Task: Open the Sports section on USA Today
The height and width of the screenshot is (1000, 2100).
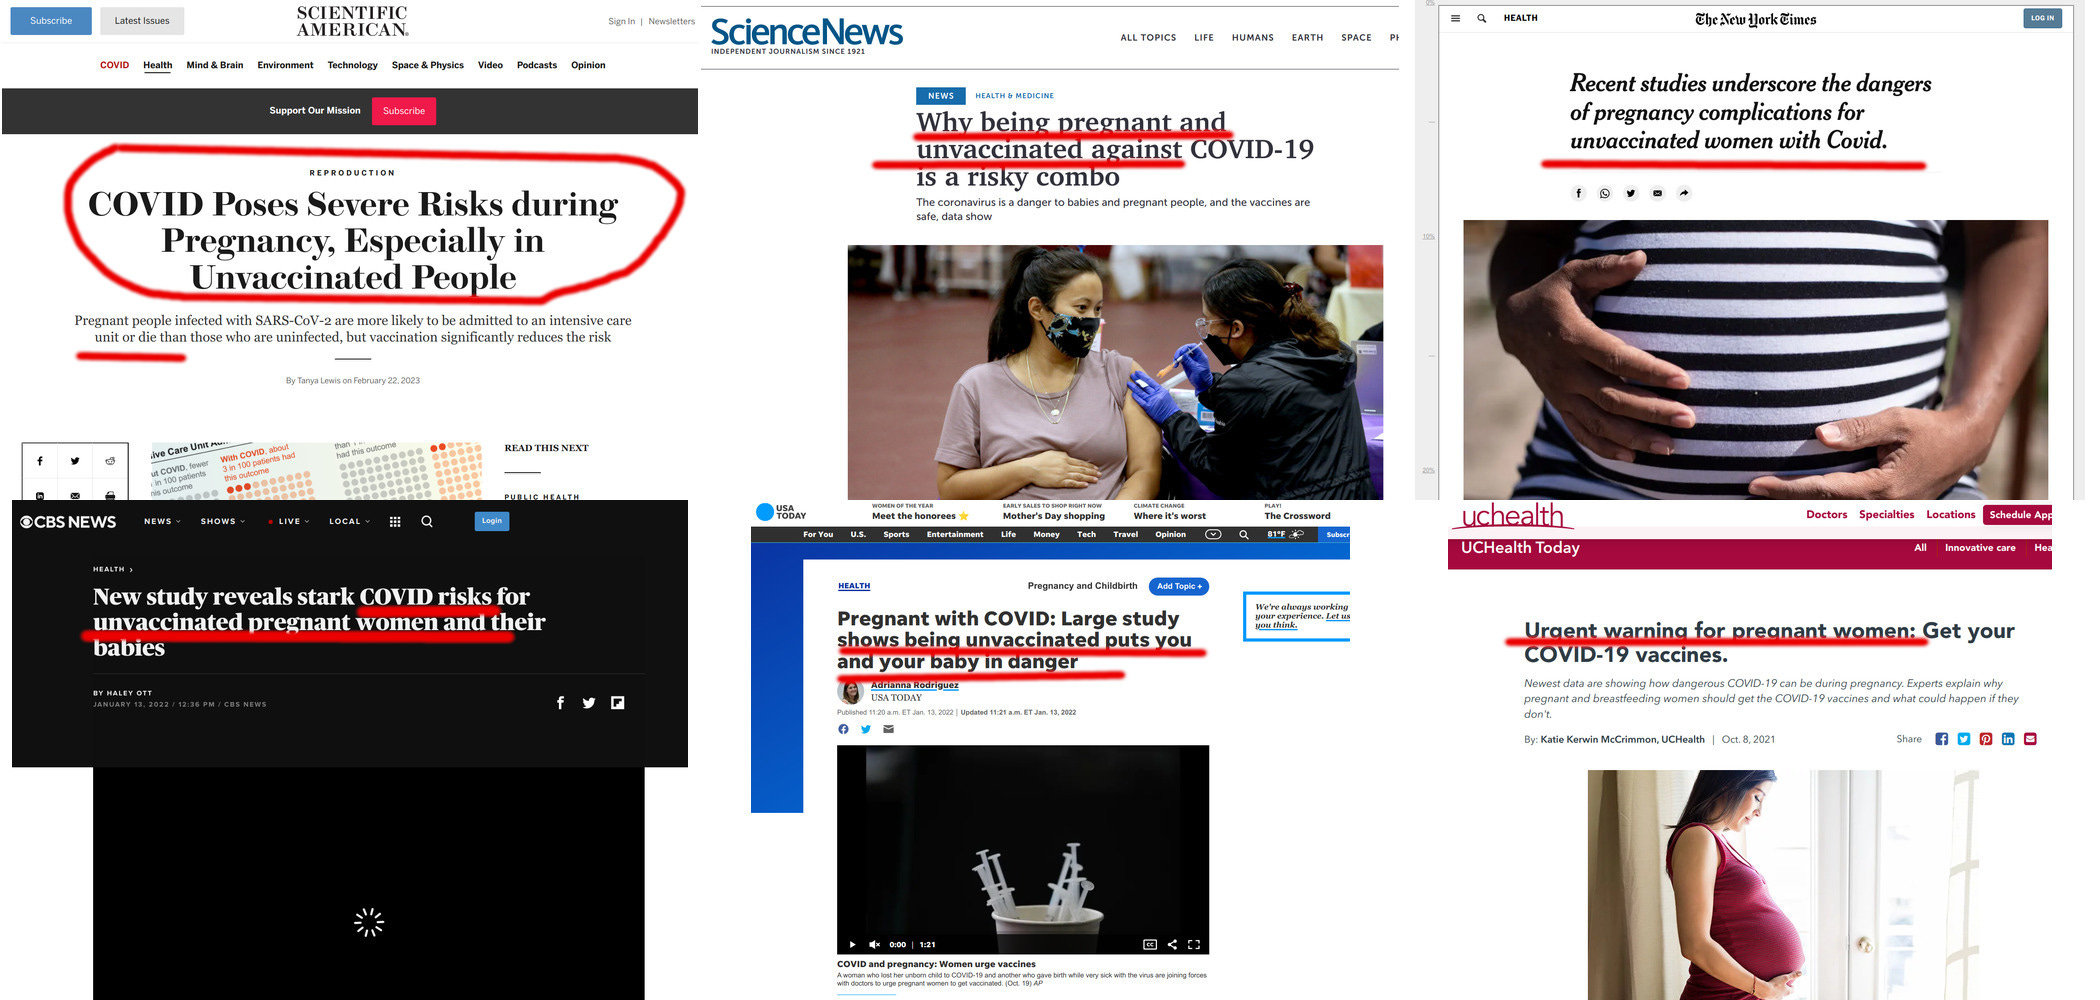Action: 896,535
